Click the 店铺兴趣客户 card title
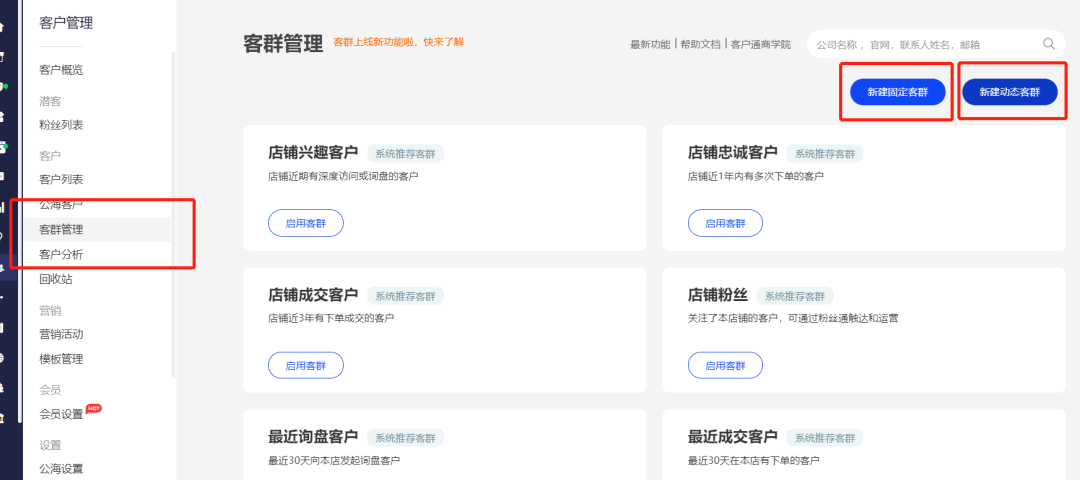1080x480 pixels. (x=313, y=153)
